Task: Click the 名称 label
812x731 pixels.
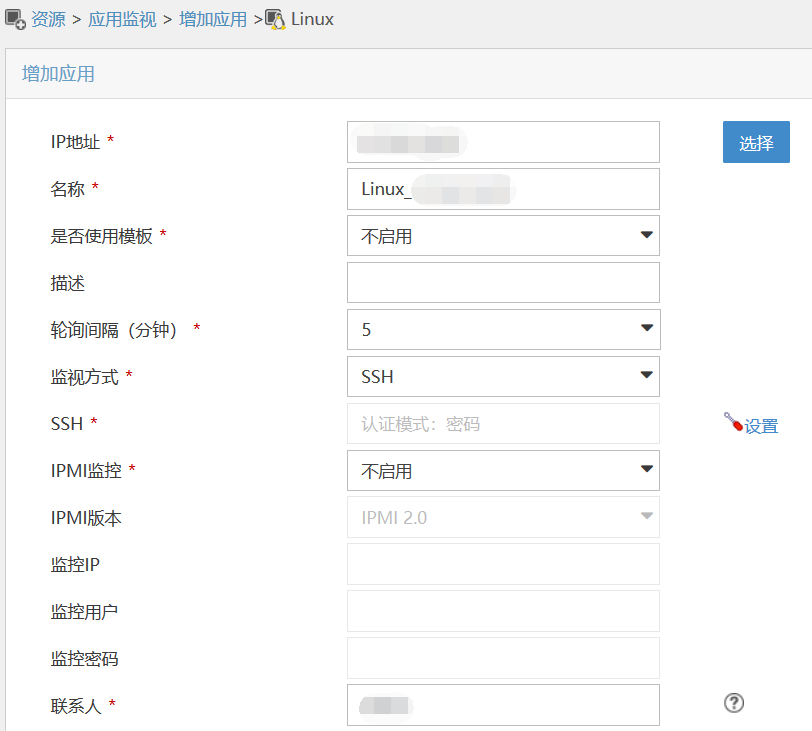Action: click(x=67, y=189)
